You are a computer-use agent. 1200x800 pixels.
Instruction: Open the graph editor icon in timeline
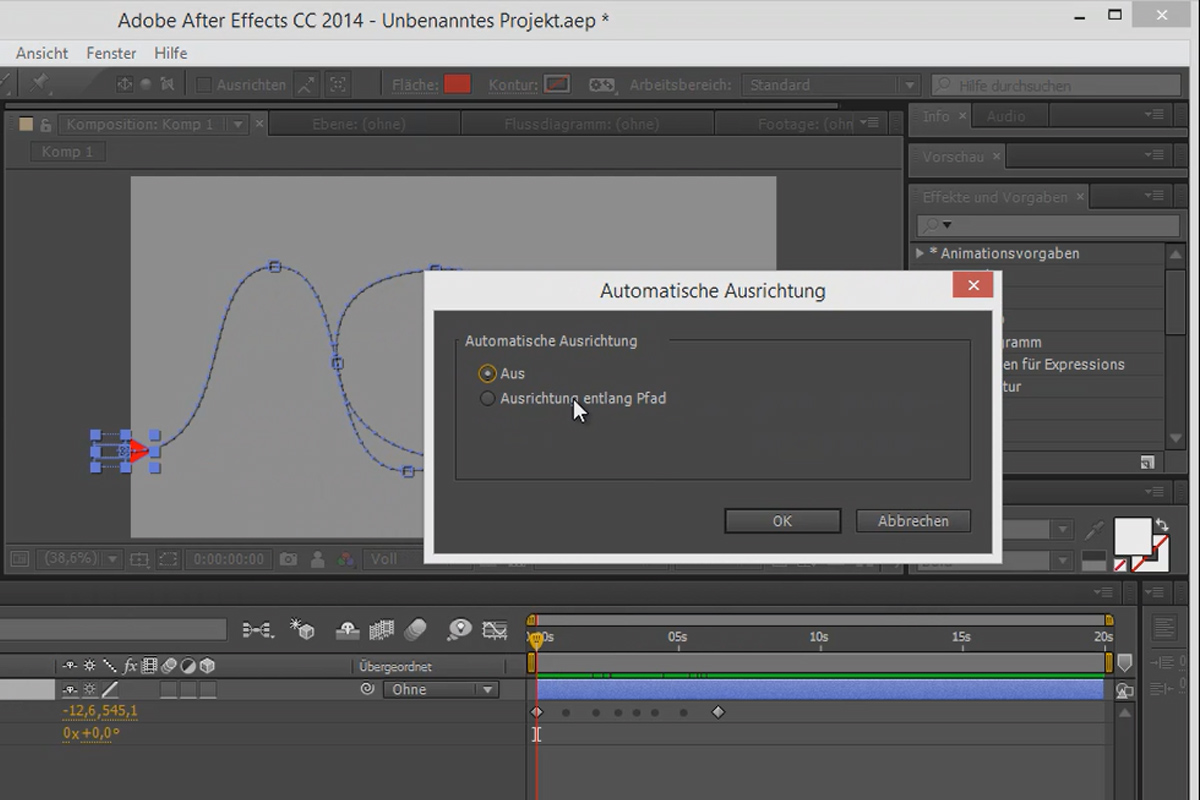click(495, 630)
